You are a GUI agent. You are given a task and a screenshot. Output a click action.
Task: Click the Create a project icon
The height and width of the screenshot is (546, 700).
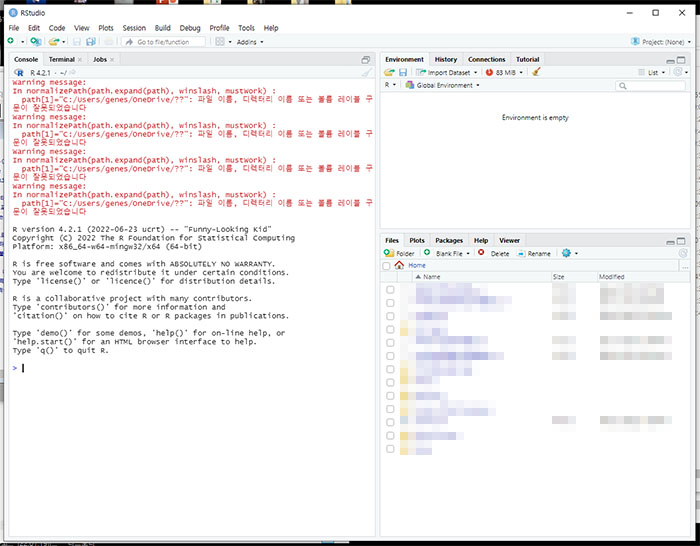pyautogui.click(x=36, y=42)
